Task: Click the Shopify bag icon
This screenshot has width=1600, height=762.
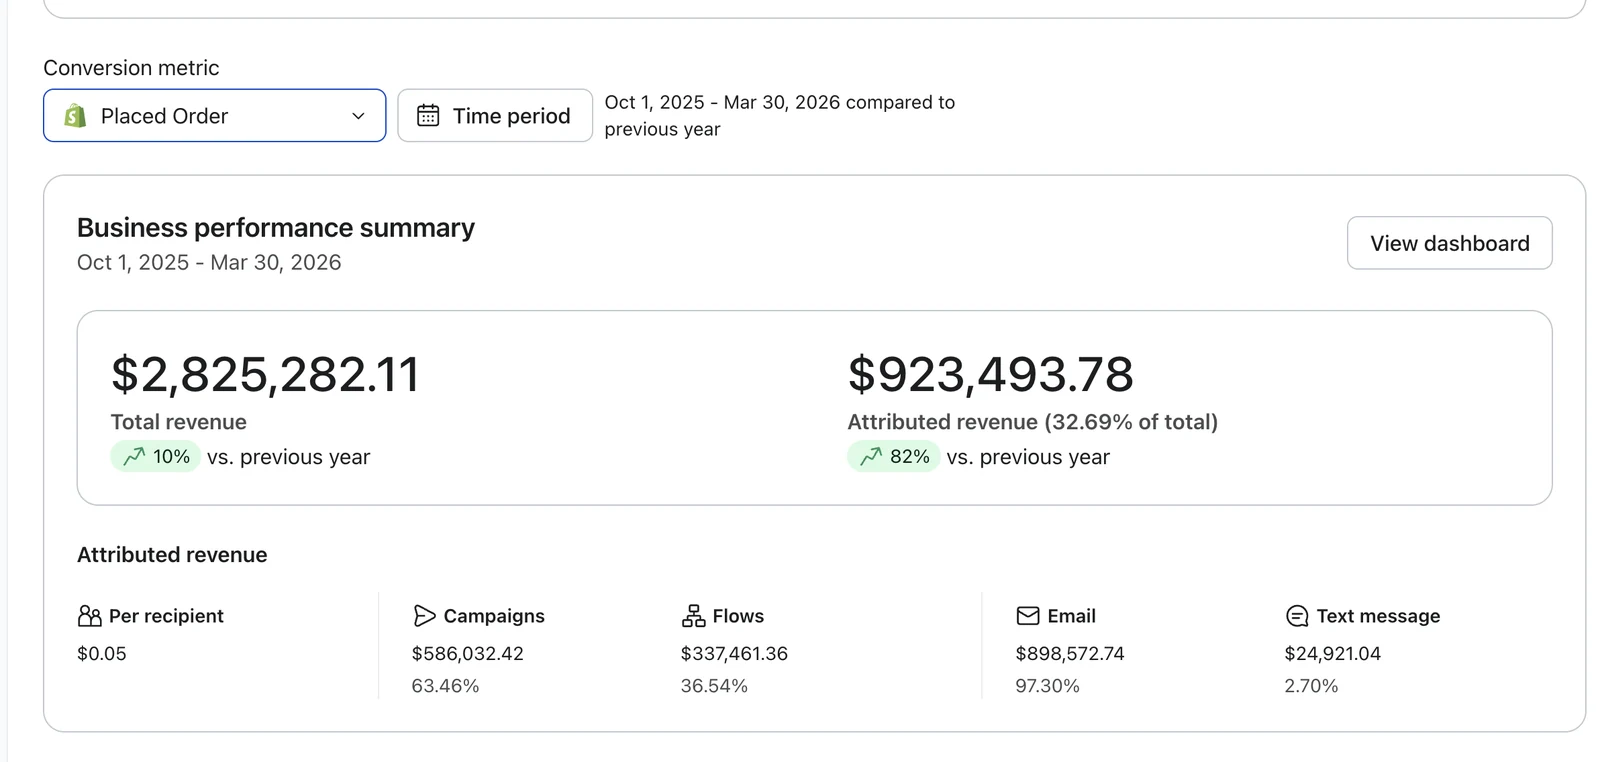Action: pos(75,116)
